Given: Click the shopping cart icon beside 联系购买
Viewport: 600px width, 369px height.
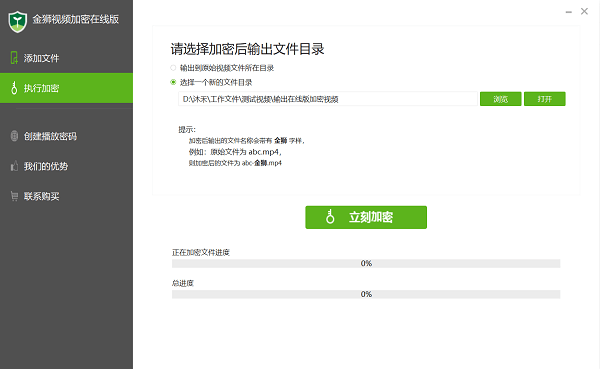Looking at the screenshot, I should tap(14, 196).
